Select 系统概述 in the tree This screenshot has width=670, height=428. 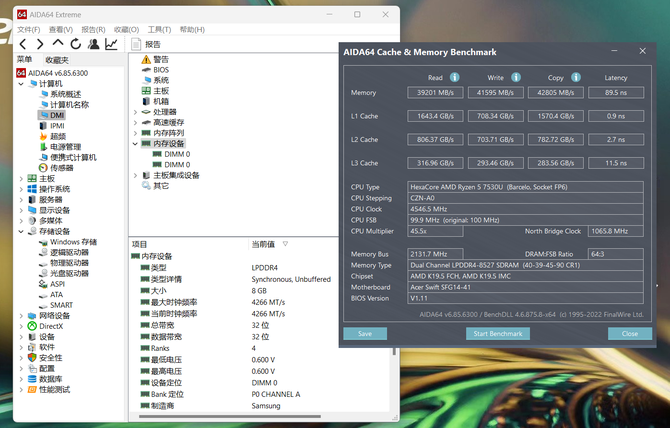click(60, 94)
